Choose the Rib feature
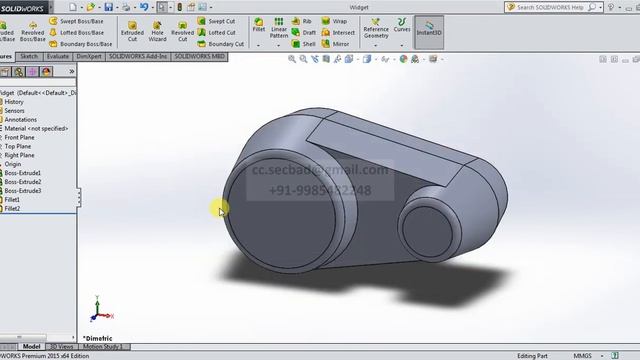Viewport: 640px width, 360px height. (x=302, y=21)
